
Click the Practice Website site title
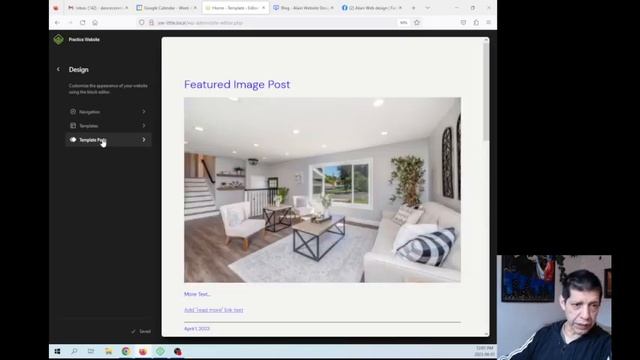(x=84, y=40)
